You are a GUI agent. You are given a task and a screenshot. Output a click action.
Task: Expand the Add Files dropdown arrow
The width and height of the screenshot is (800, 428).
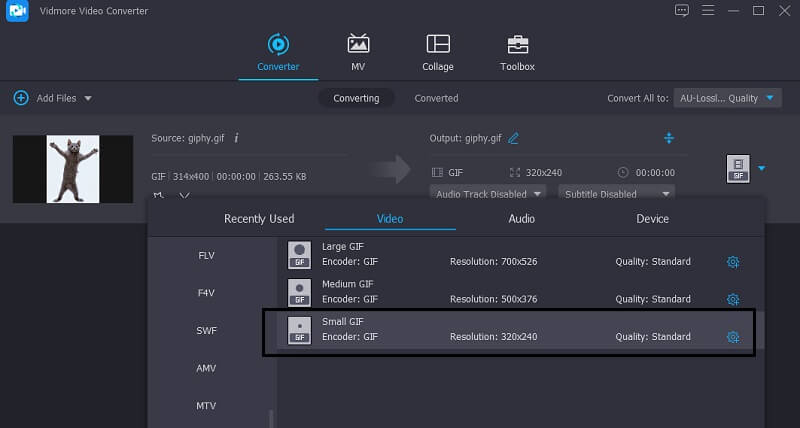[88, 98]
